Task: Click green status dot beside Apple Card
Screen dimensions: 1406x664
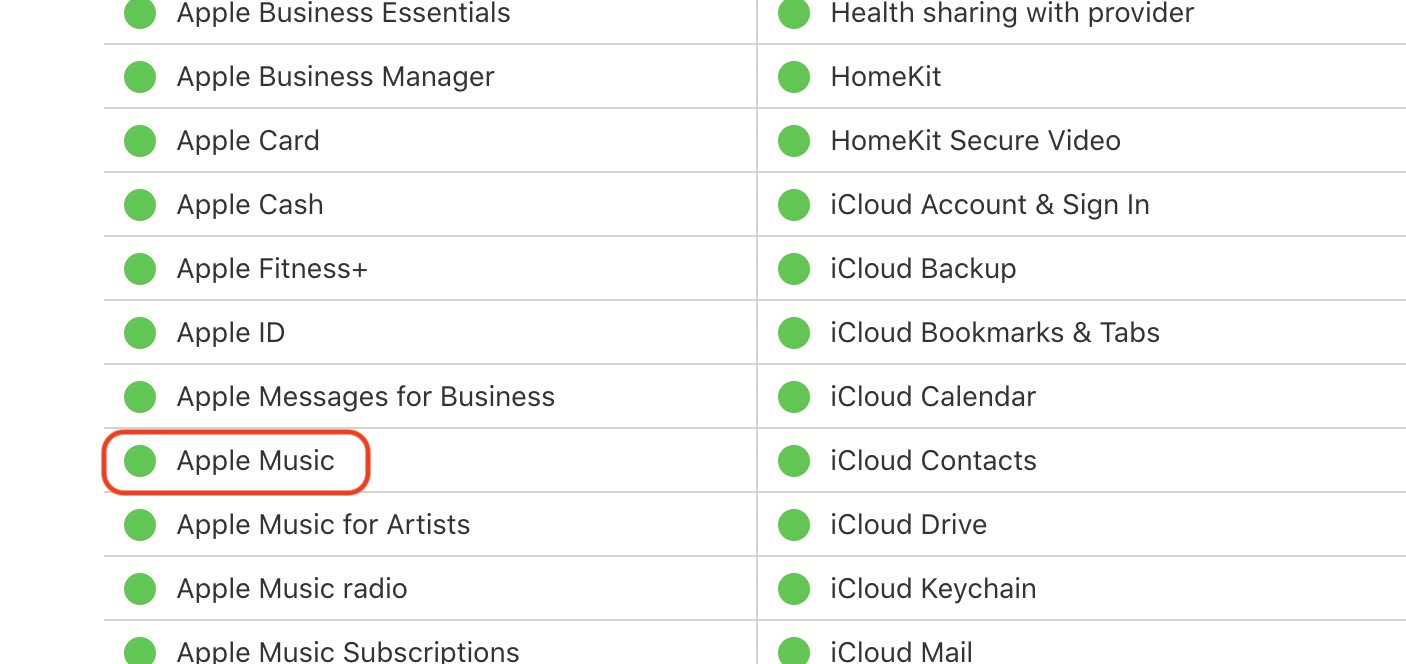Action: pyautogui.click(x=140, y=141)
